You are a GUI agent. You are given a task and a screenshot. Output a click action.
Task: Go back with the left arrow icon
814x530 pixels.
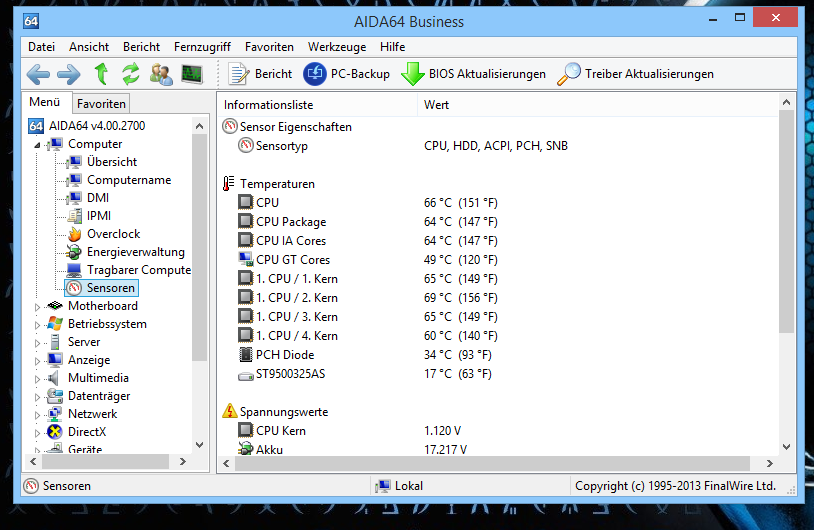click(x=38, y=75)
